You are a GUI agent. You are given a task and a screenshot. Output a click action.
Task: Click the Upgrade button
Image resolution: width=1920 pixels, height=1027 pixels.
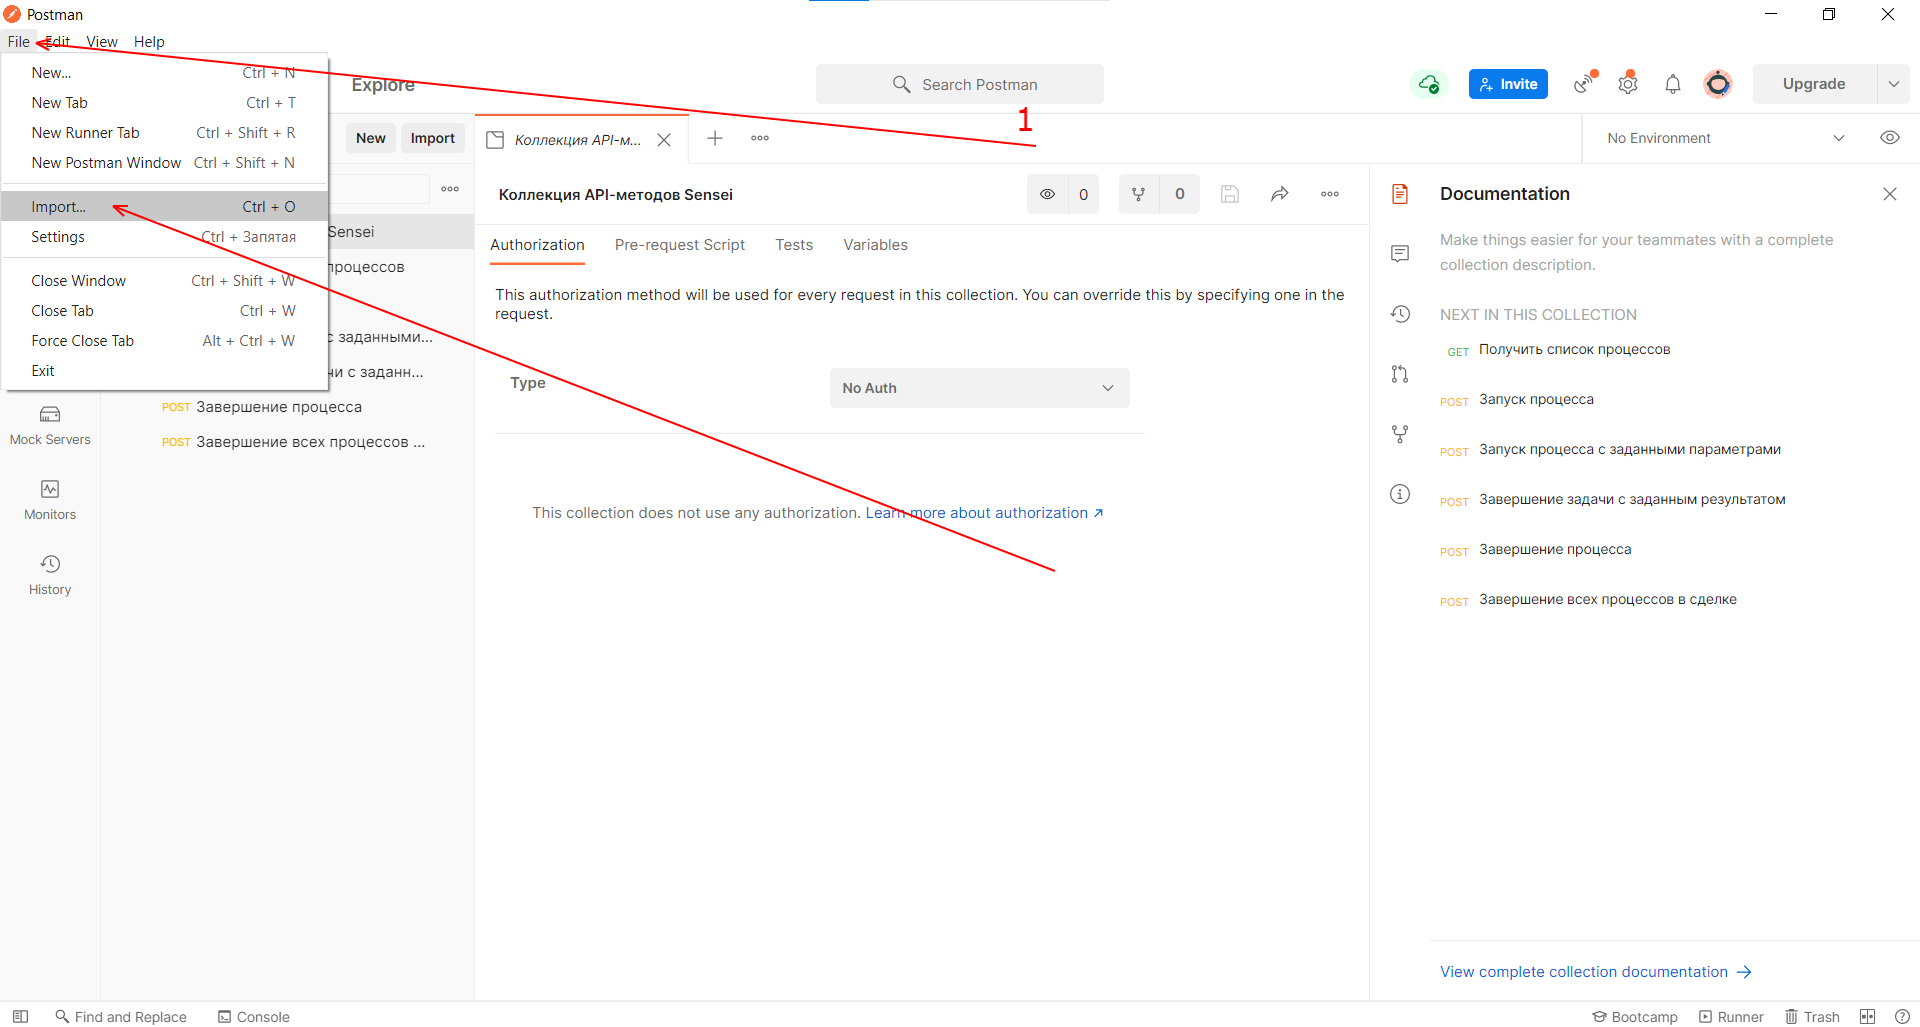1814,84
